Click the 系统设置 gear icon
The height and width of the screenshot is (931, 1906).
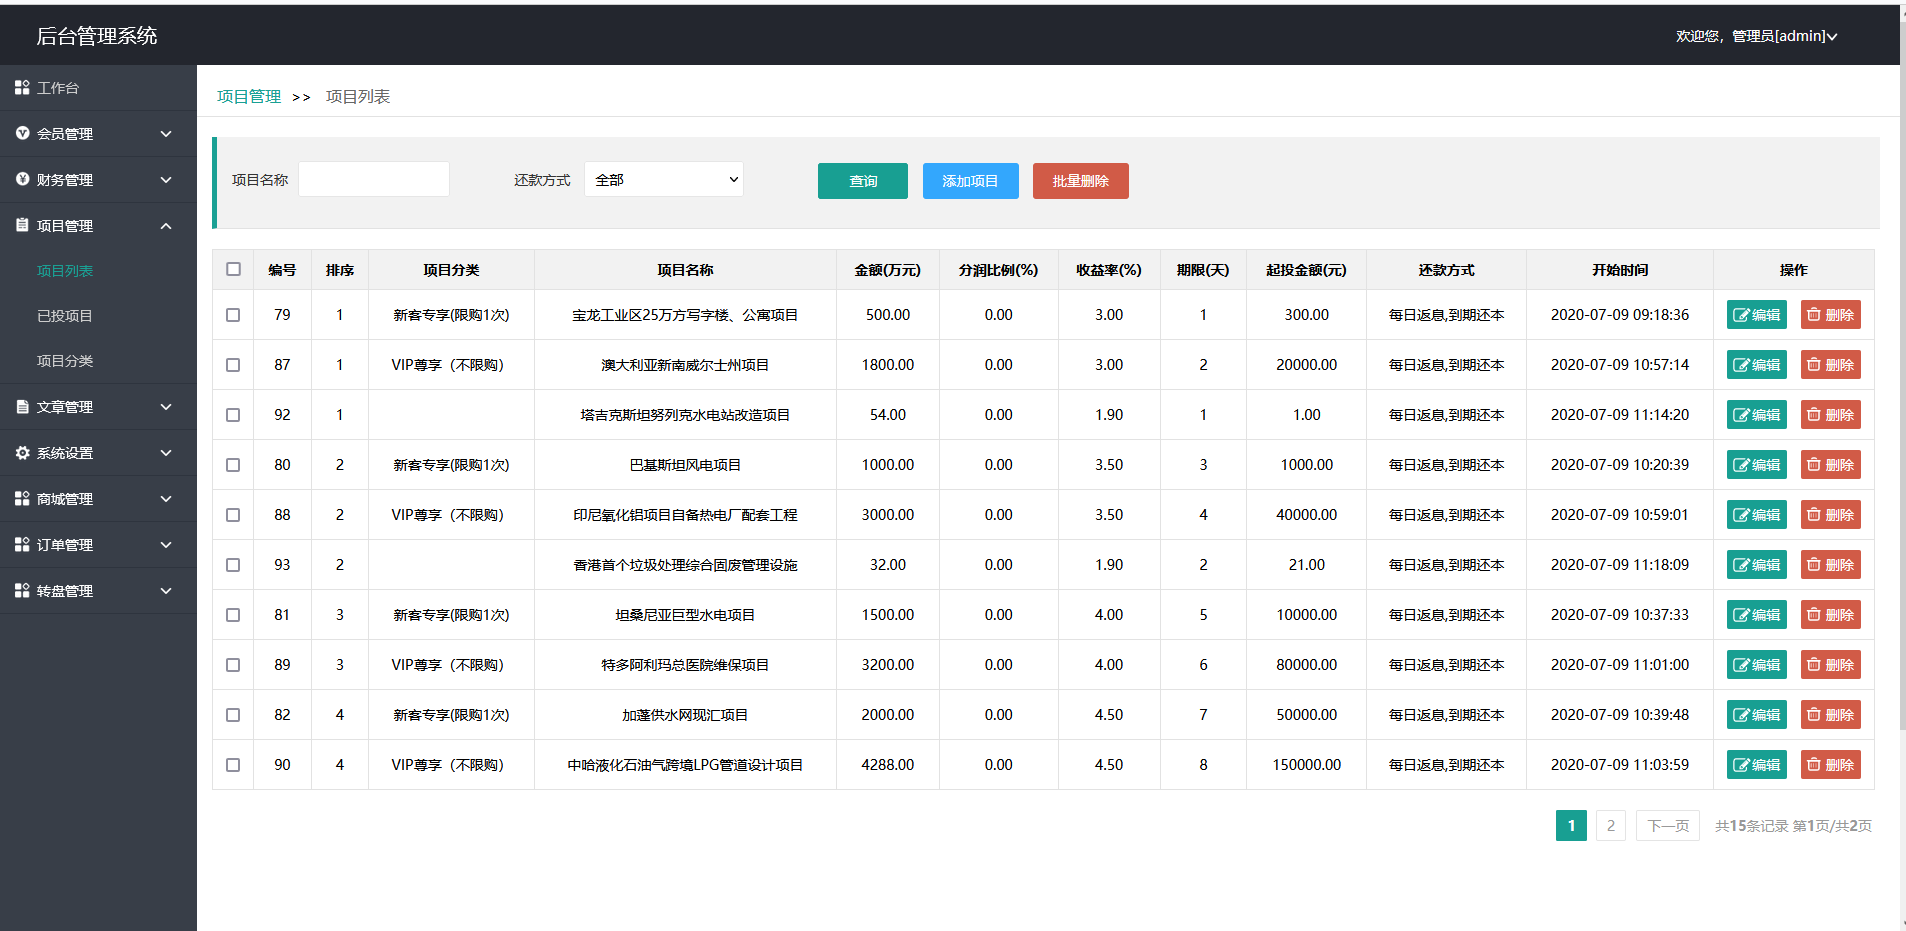tap(22, 453)
